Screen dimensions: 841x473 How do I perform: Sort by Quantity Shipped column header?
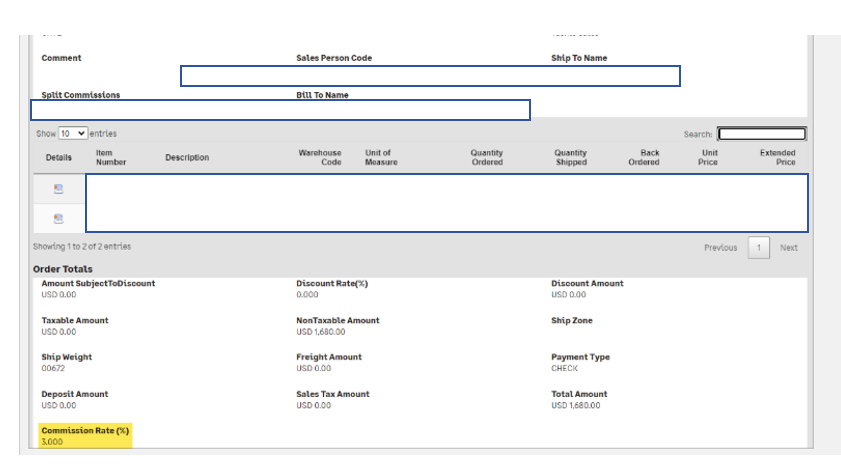point(571,157)
